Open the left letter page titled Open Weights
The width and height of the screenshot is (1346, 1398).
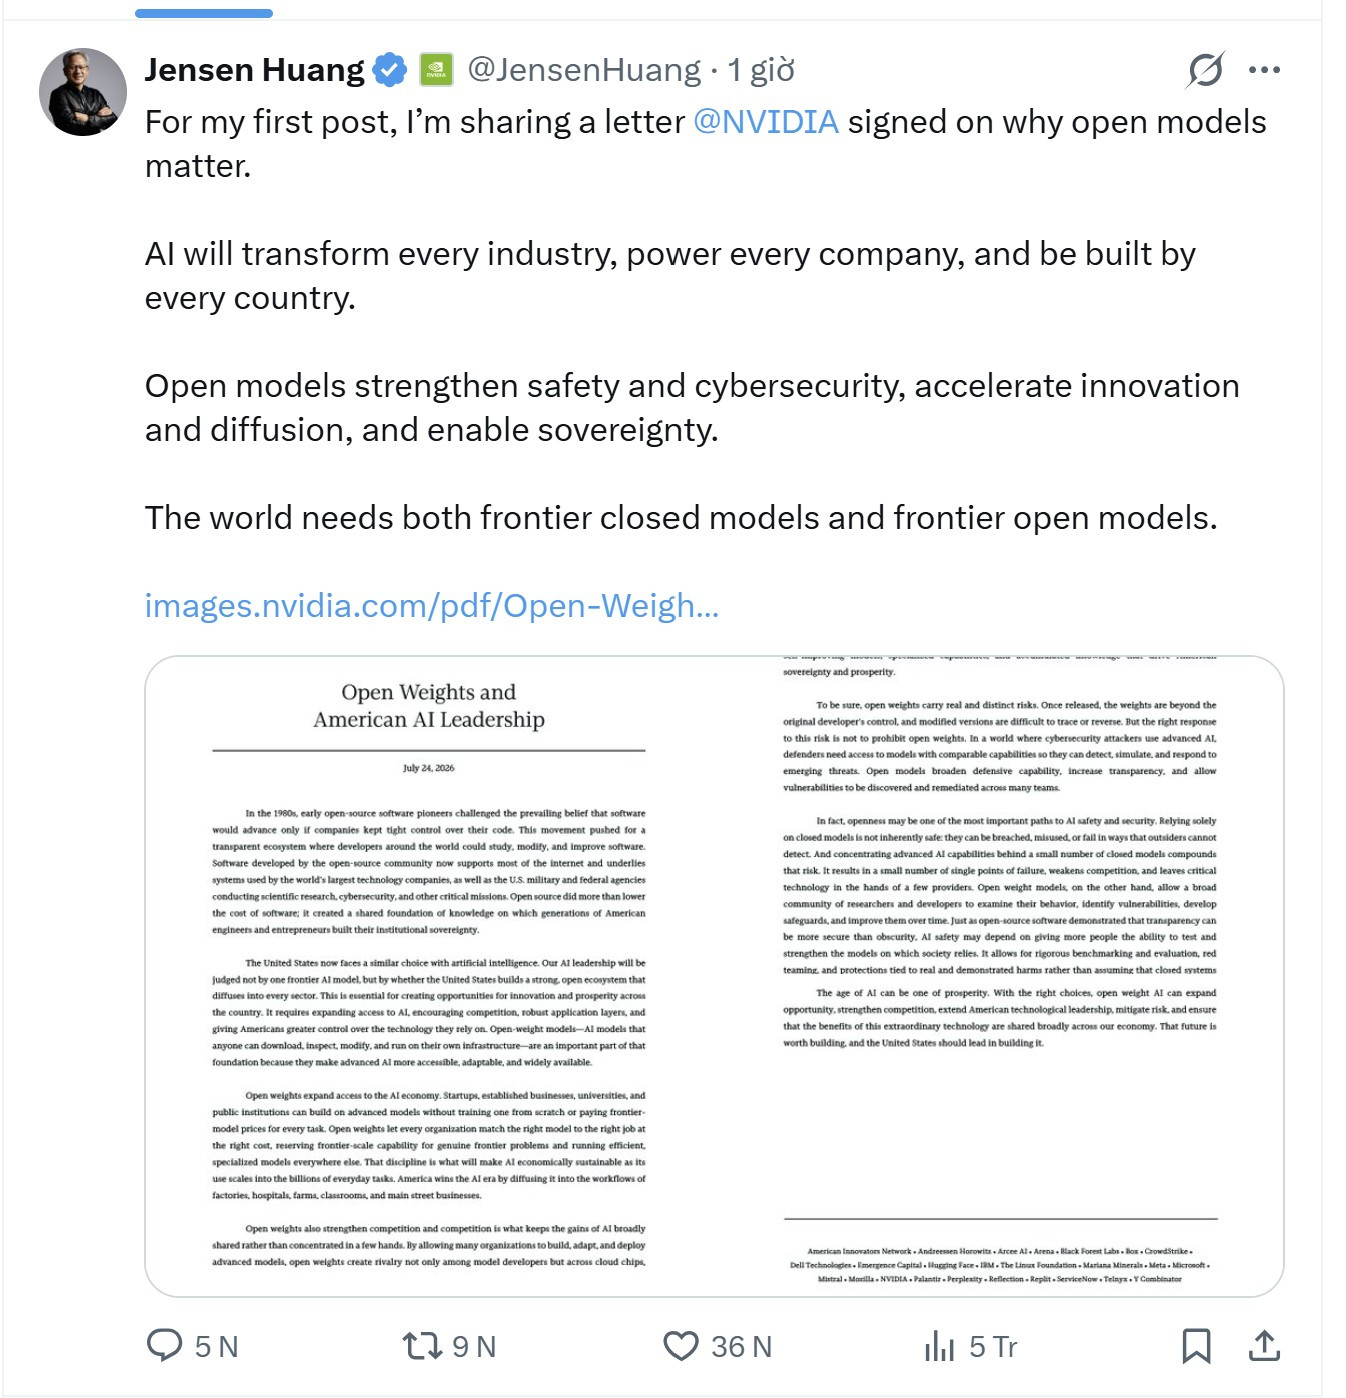pos(430,977)
